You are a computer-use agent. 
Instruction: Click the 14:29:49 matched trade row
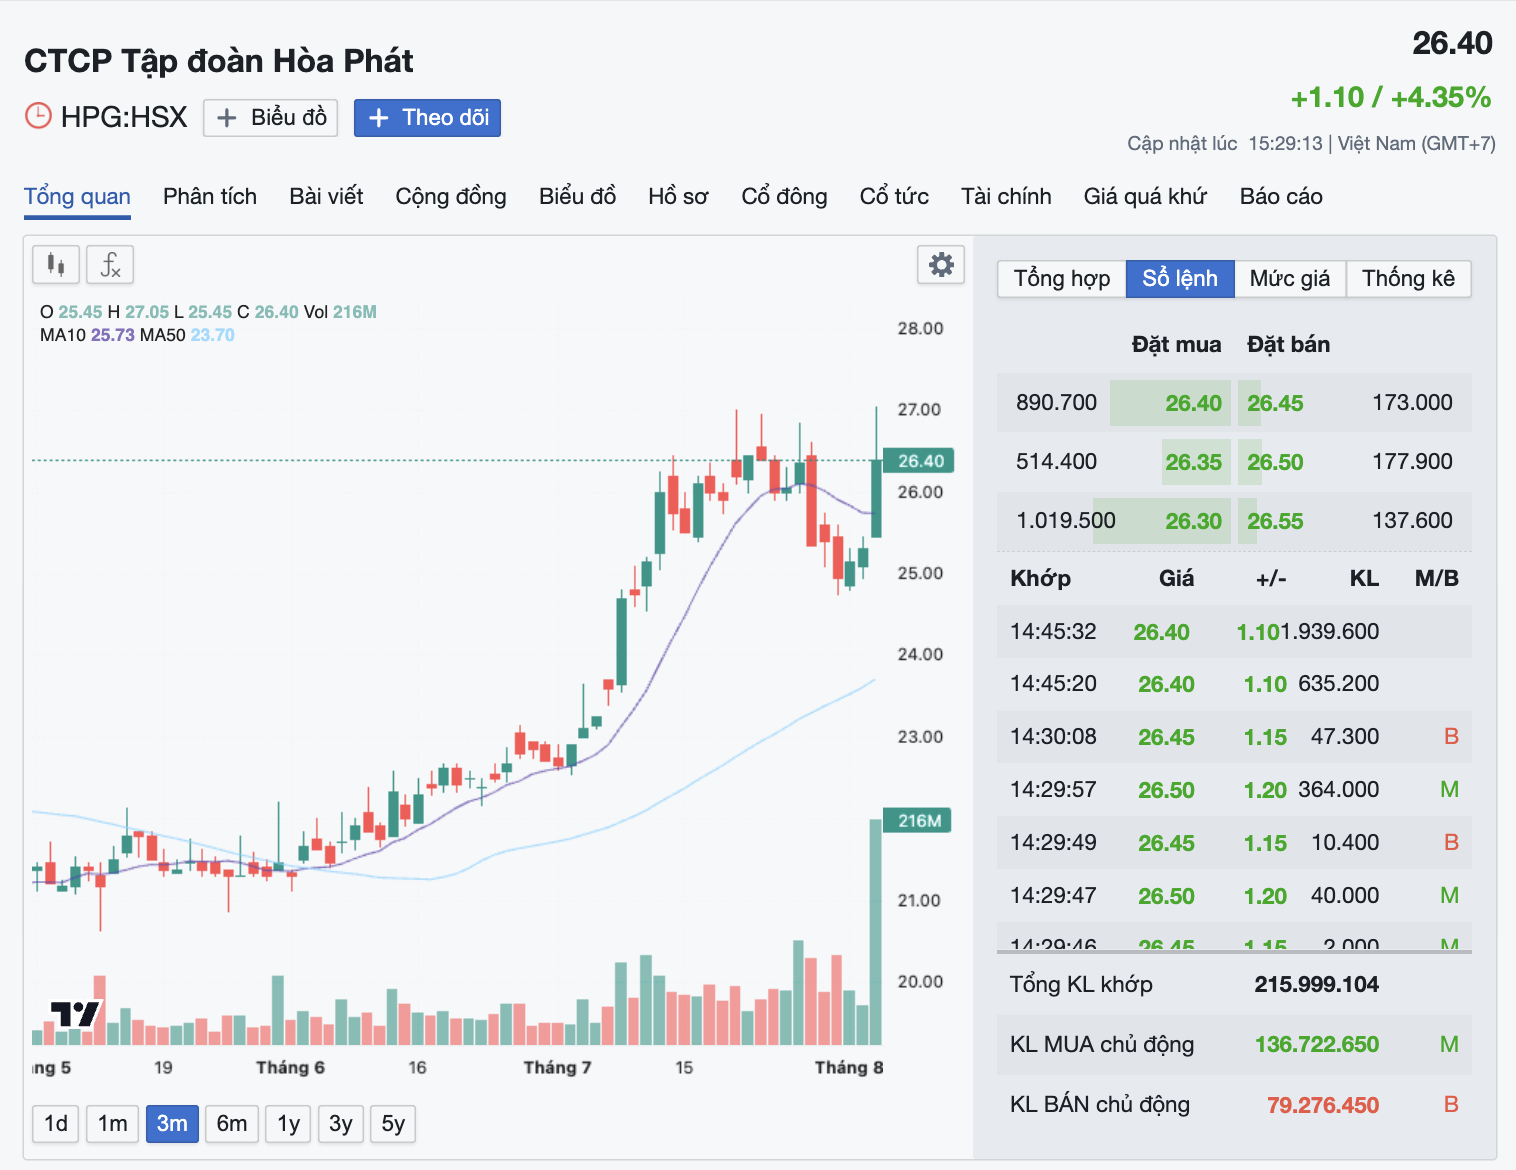(x=1234, y=843)
